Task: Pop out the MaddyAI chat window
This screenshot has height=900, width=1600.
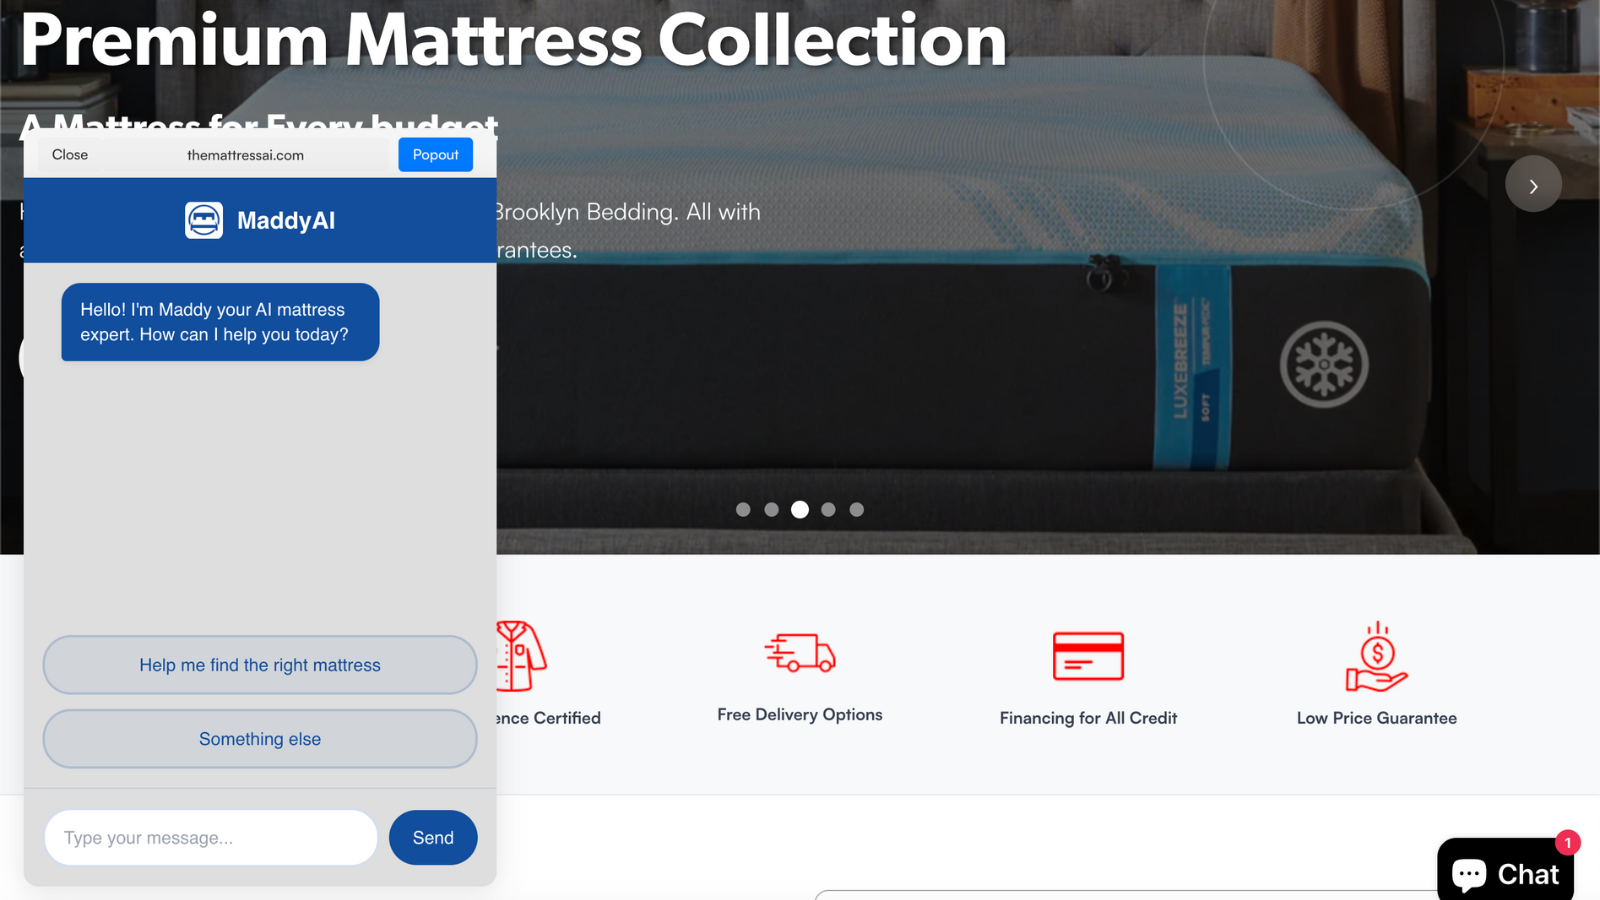Action: [435, 155]
